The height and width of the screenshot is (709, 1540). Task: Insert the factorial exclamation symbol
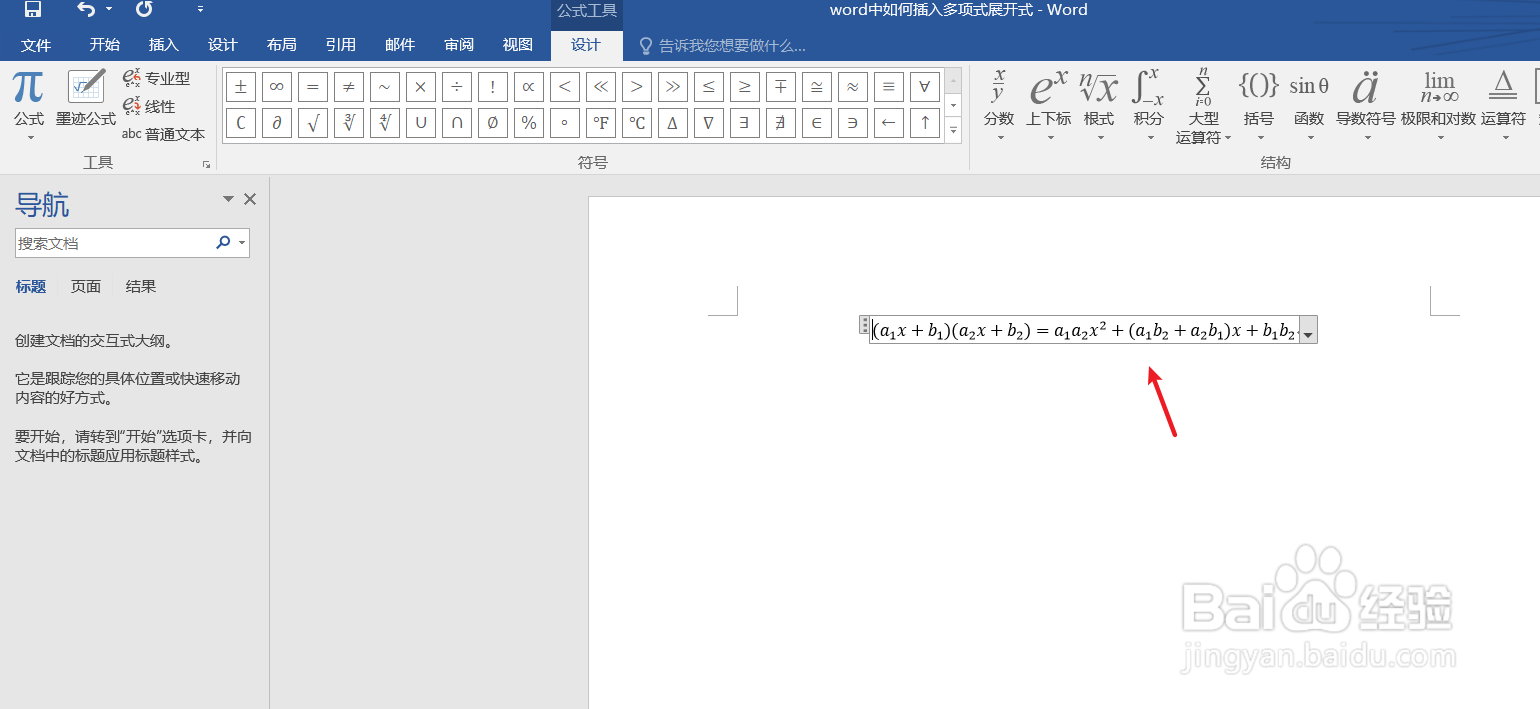tap(493, 87)
